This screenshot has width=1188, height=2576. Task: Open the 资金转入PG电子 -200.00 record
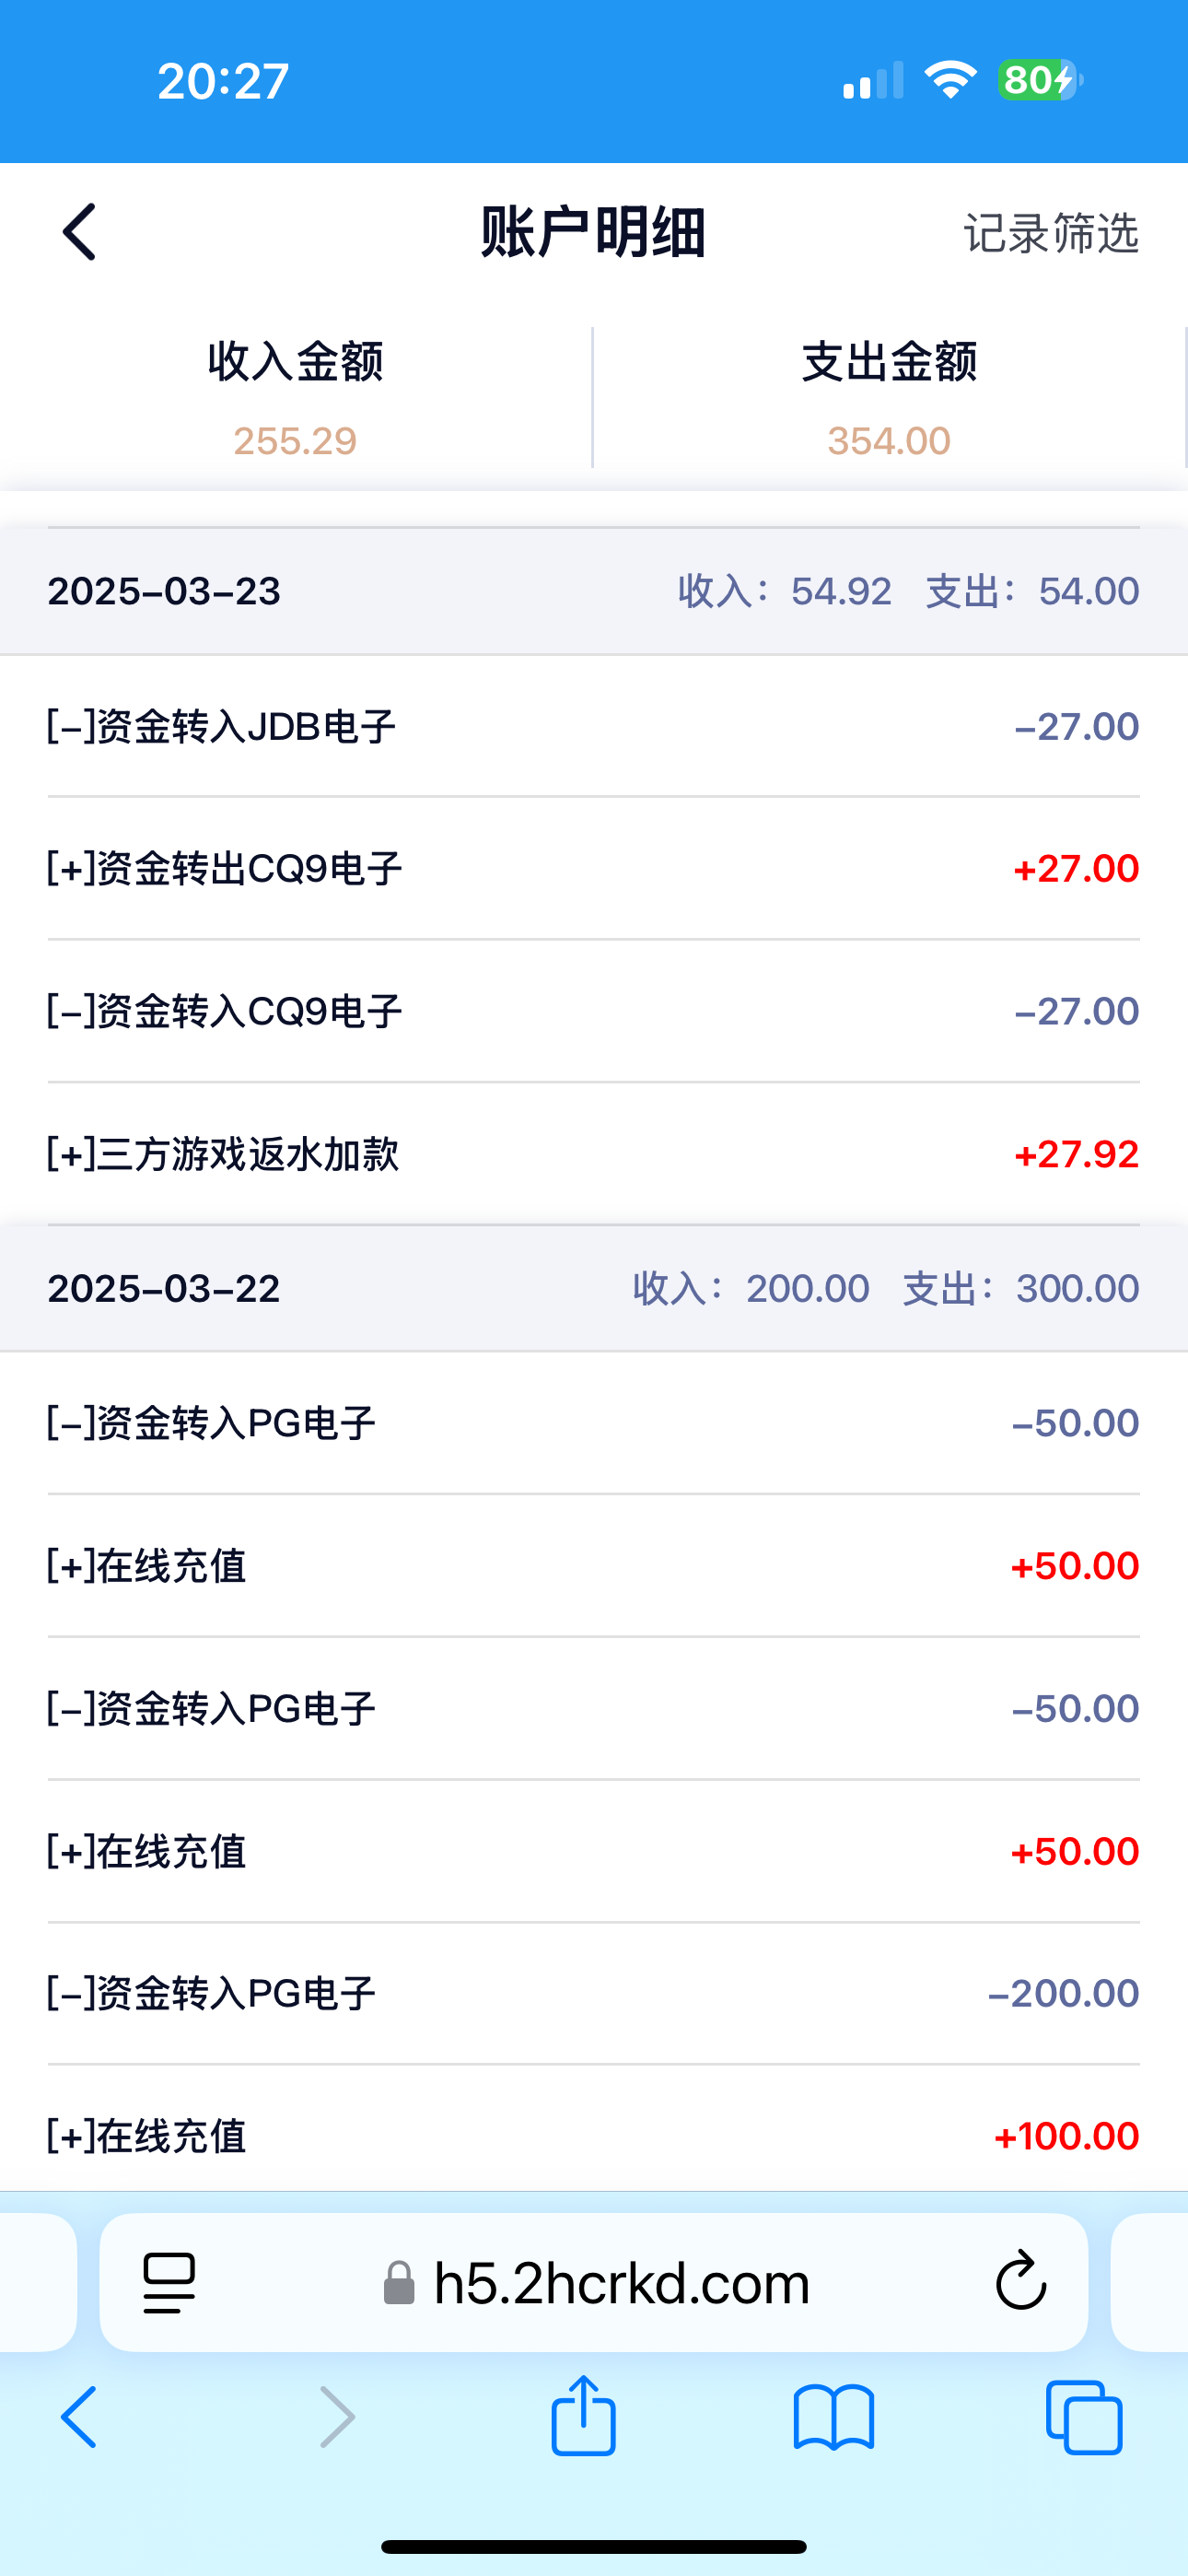pos(594,1993)
